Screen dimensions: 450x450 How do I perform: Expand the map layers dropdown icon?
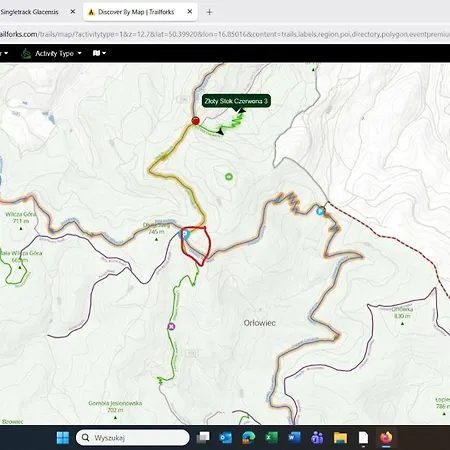[99, 53]
